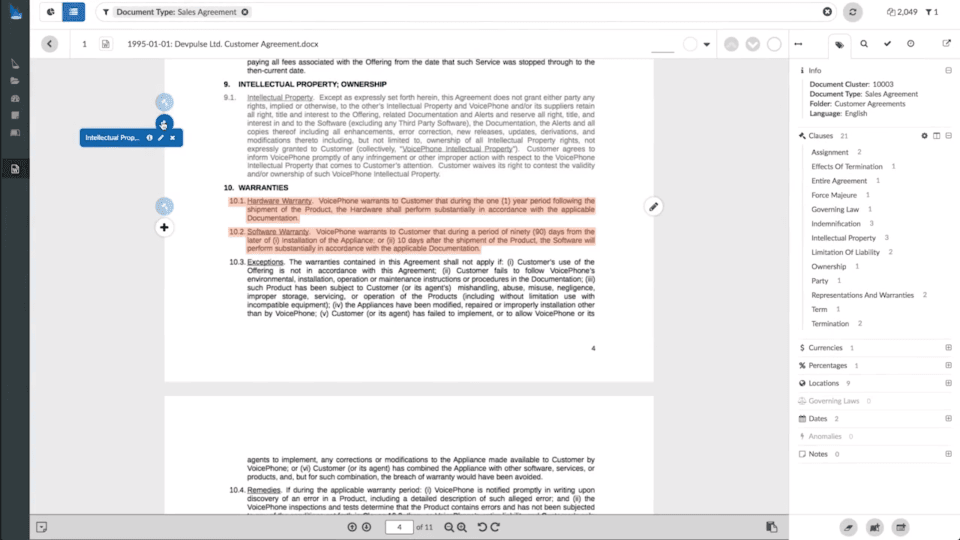Viewport: 960px width, 540px height.
Task: Go back with the left arrow button
Action: click(x=50, y=44)
